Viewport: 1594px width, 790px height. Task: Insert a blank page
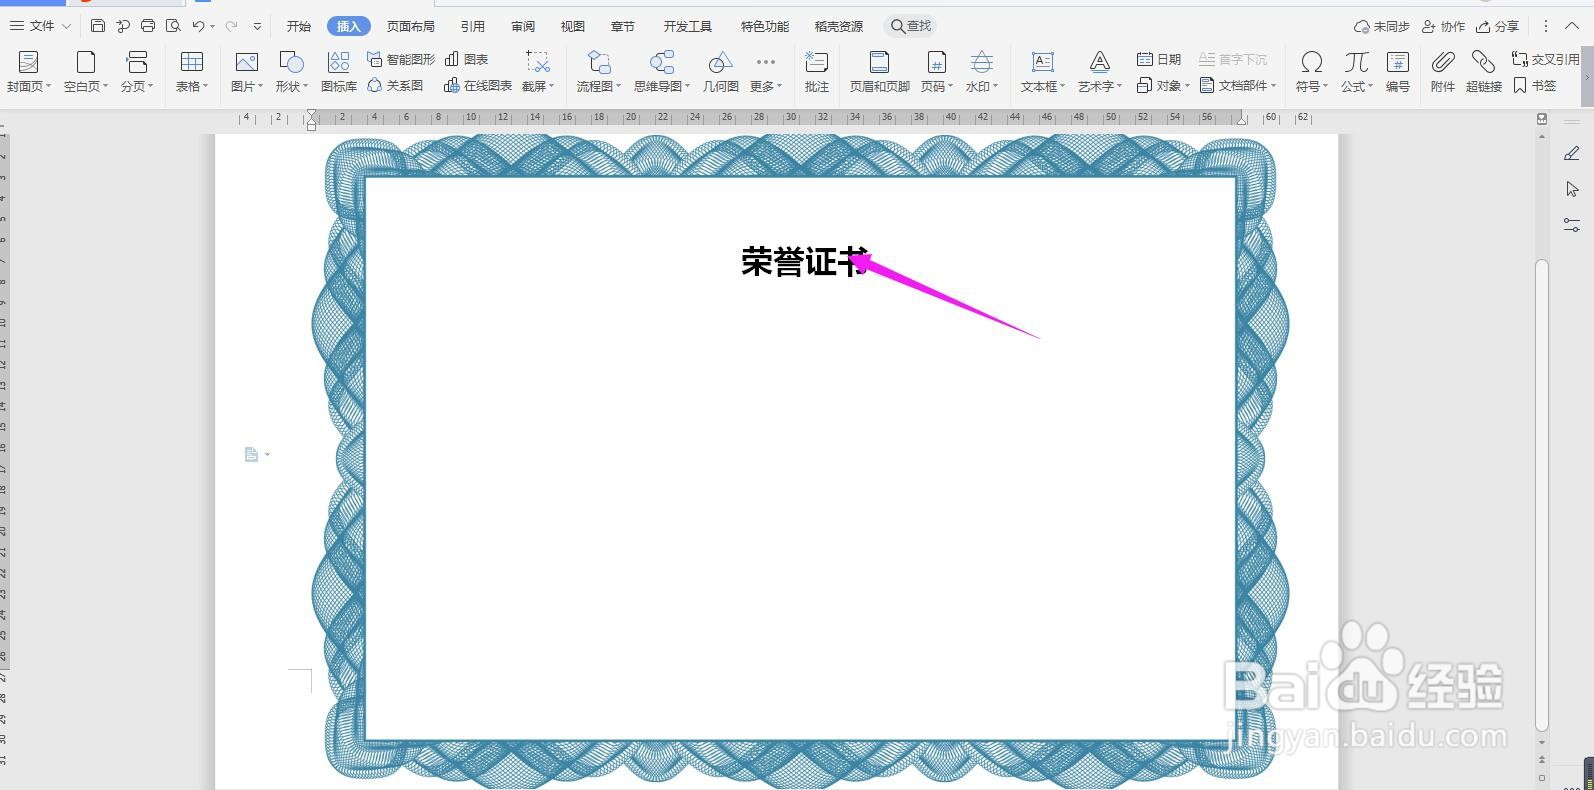tap(85, 72)
